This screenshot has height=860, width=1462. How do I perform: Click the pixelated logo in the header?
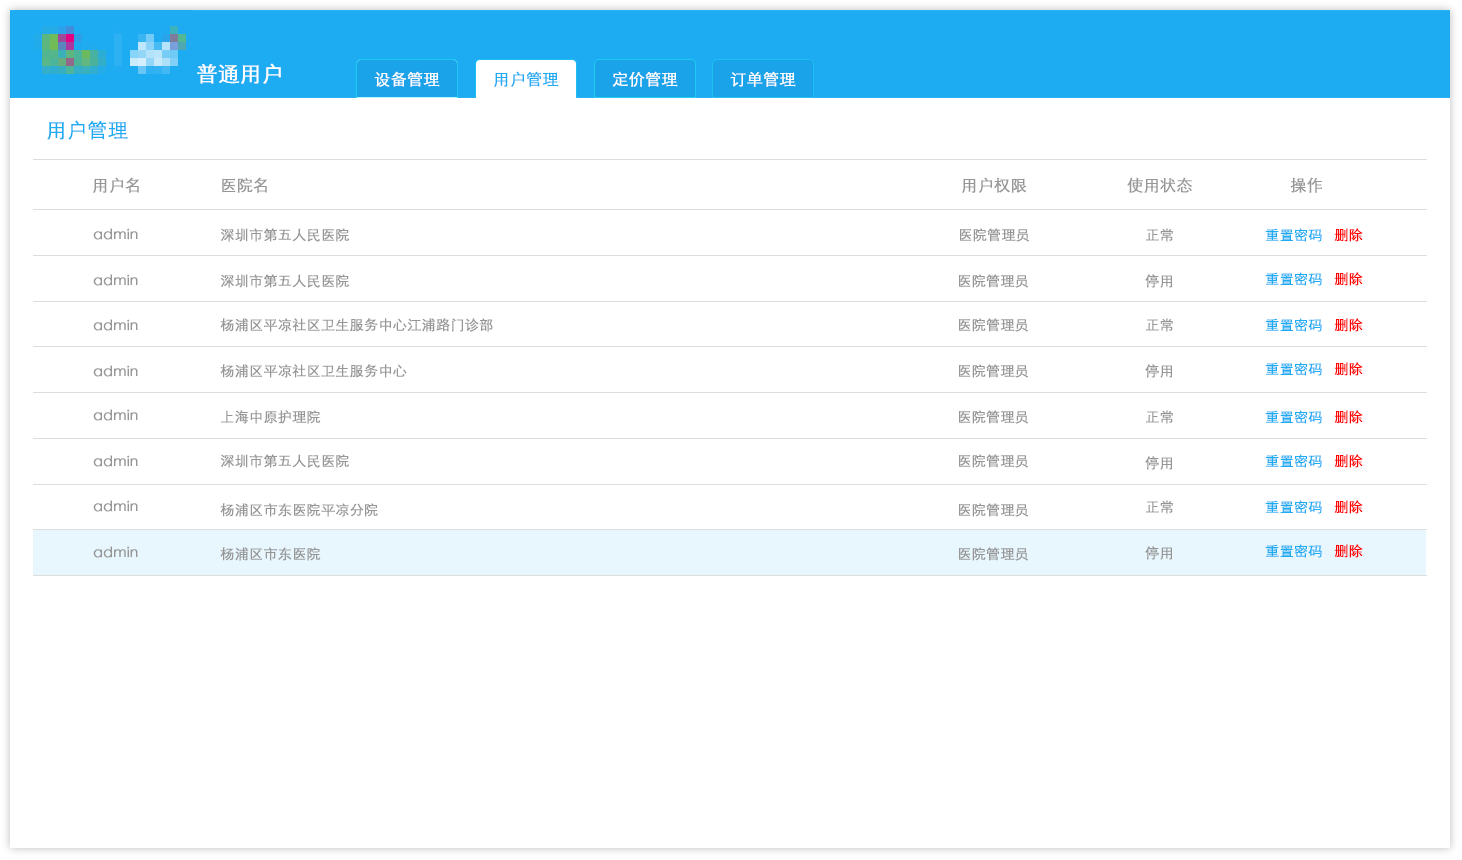point(113,50)
